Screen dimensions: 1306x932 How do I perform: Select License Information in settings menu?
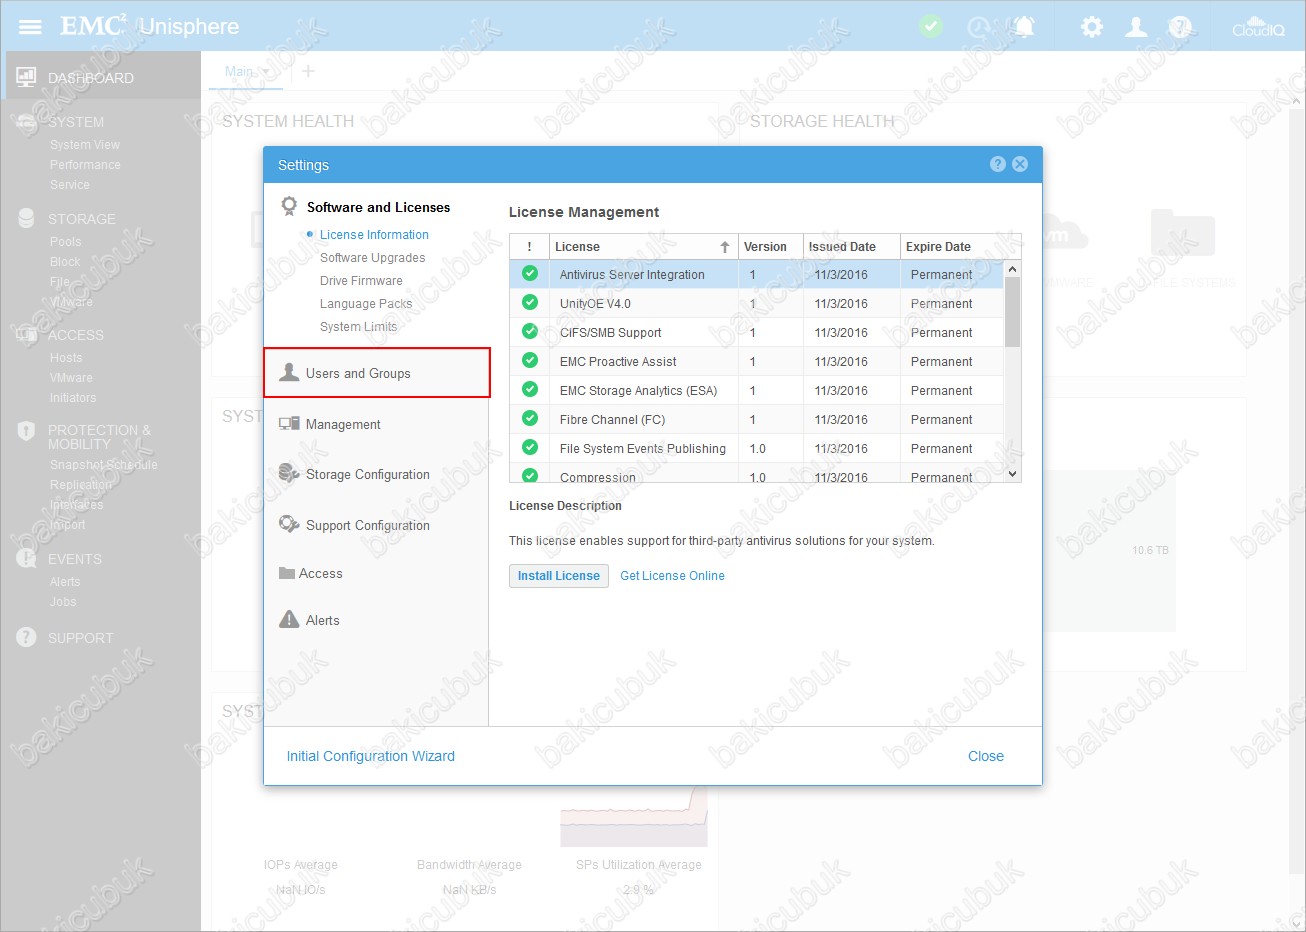pos(374,234)
